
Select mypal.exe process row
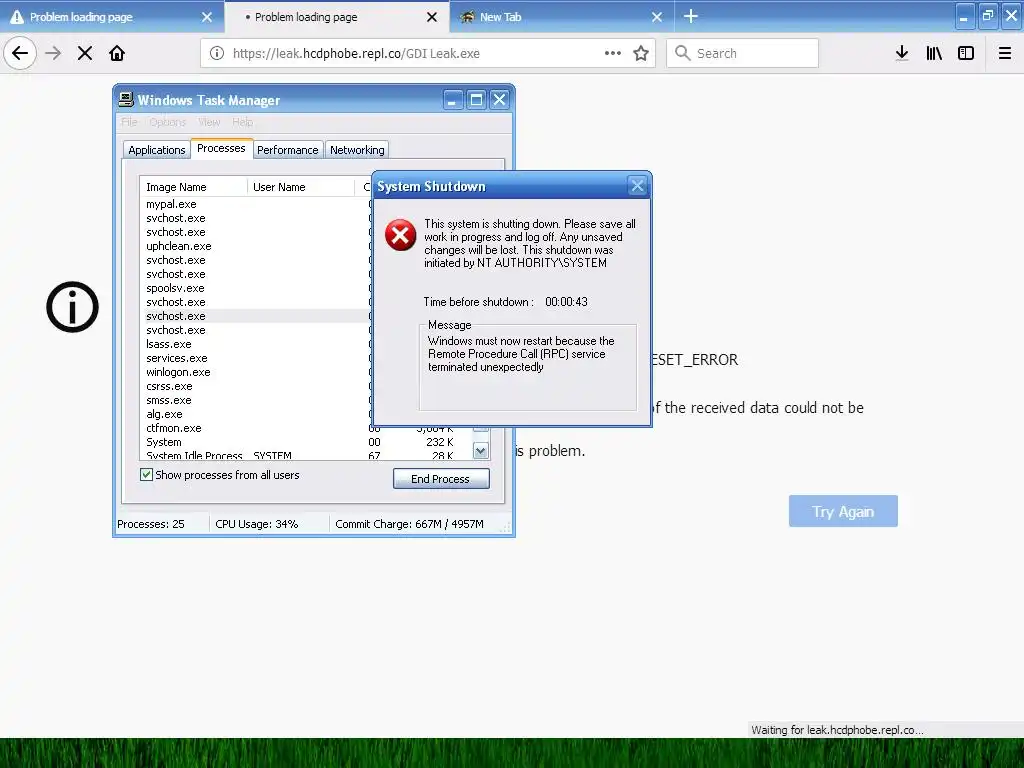[x=256, y=204]
